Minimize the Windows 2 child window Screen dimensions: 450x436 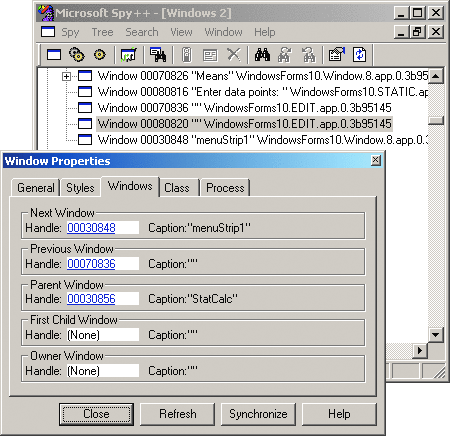pyautogui.click(x=401, y=32)
